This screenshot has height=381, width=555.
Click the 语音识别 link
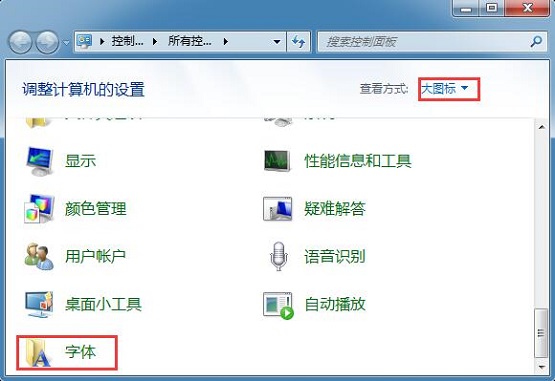point(335,256)
